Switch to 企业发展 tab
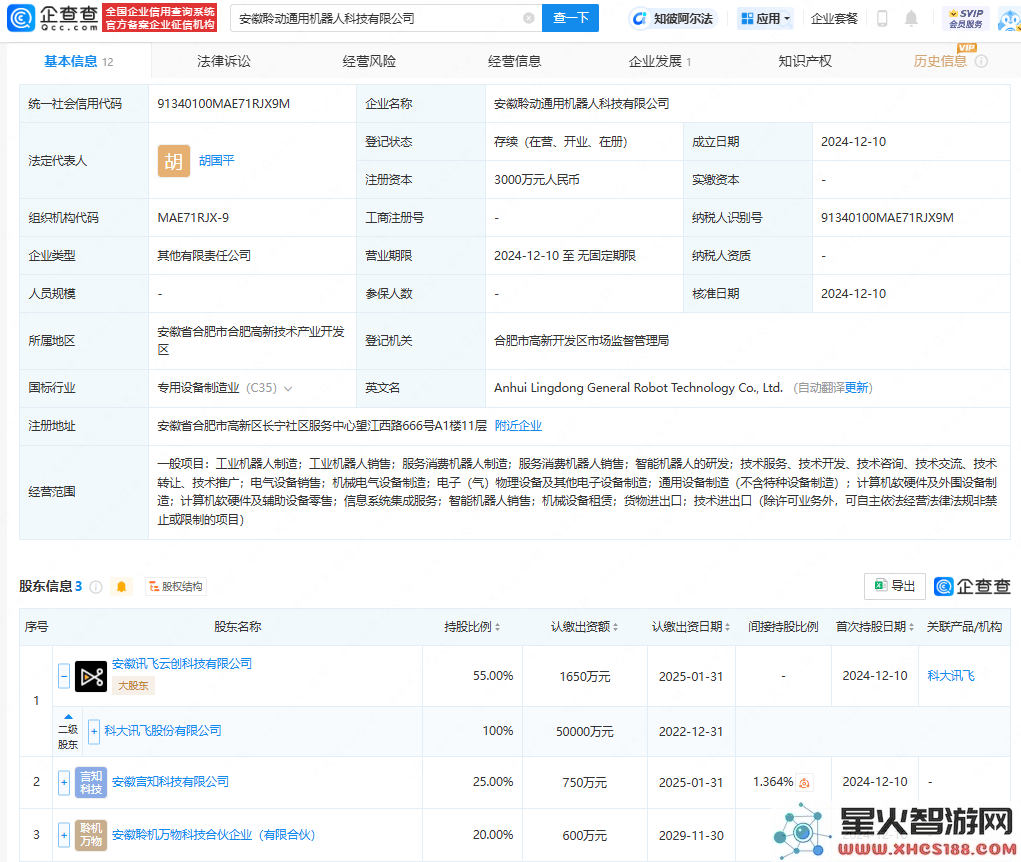 pyautogui.click(x=660, y=61)
